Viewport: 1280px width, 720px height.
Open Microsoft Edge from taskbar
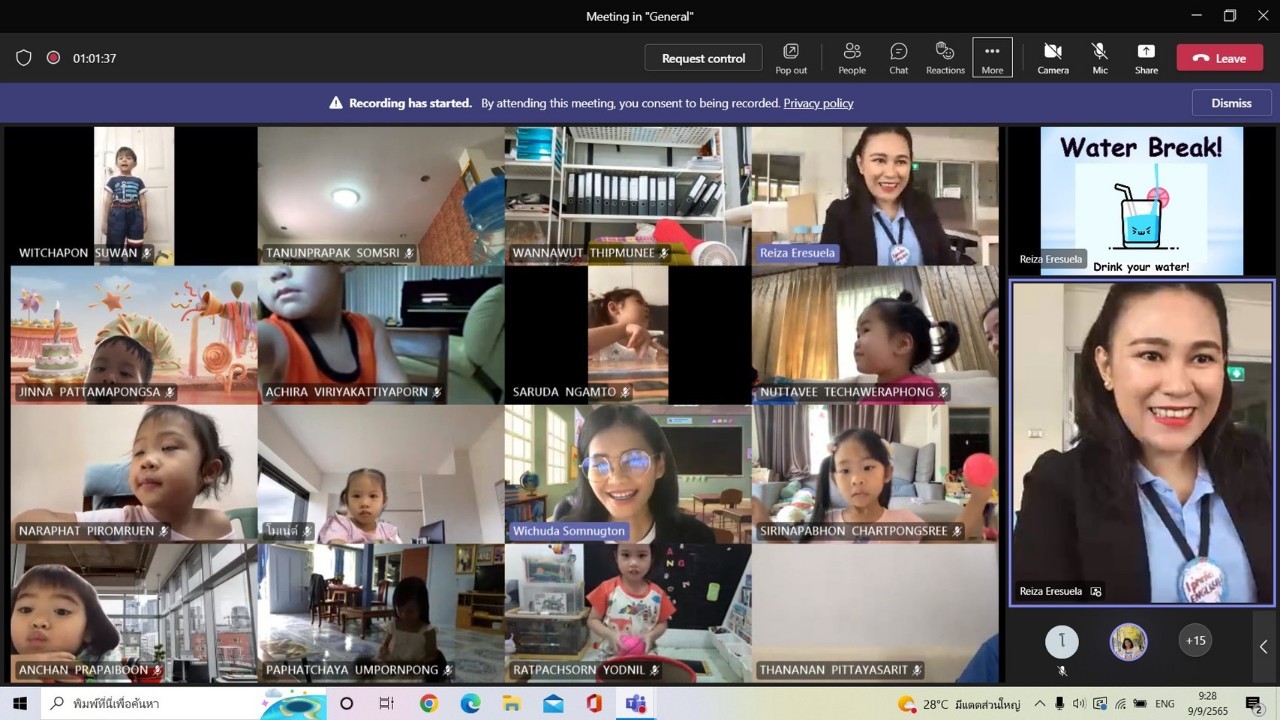[x=470, y=703]
